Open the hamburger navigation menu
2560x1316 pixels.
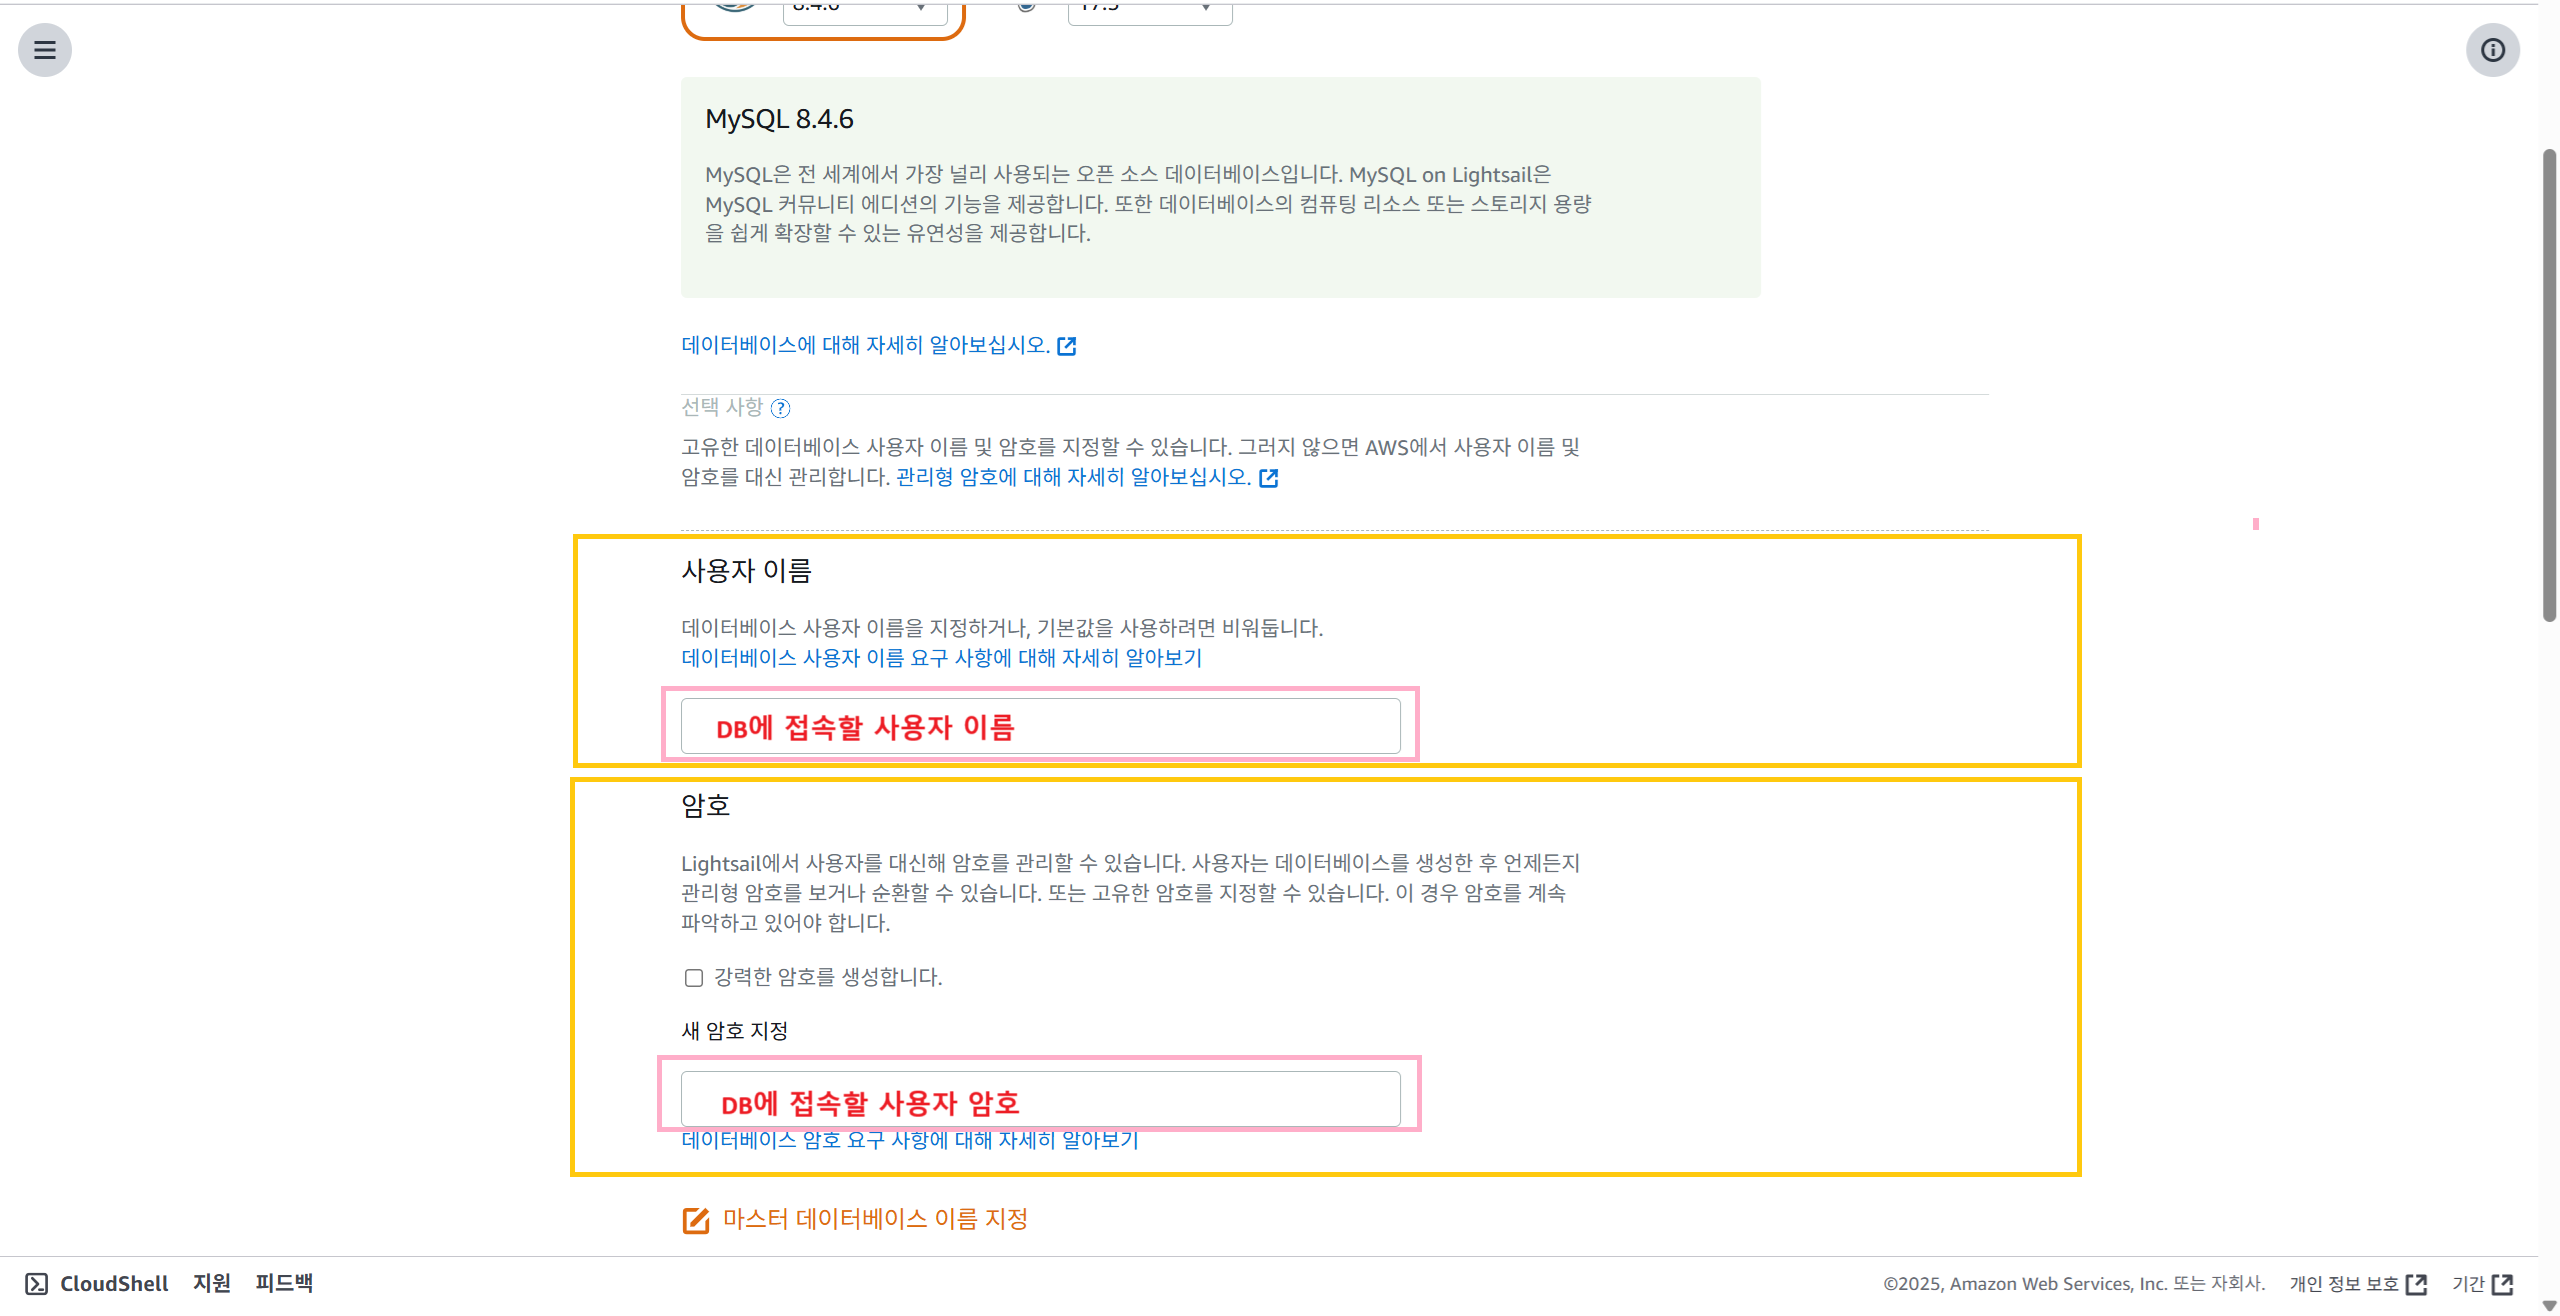coord(45,50)
